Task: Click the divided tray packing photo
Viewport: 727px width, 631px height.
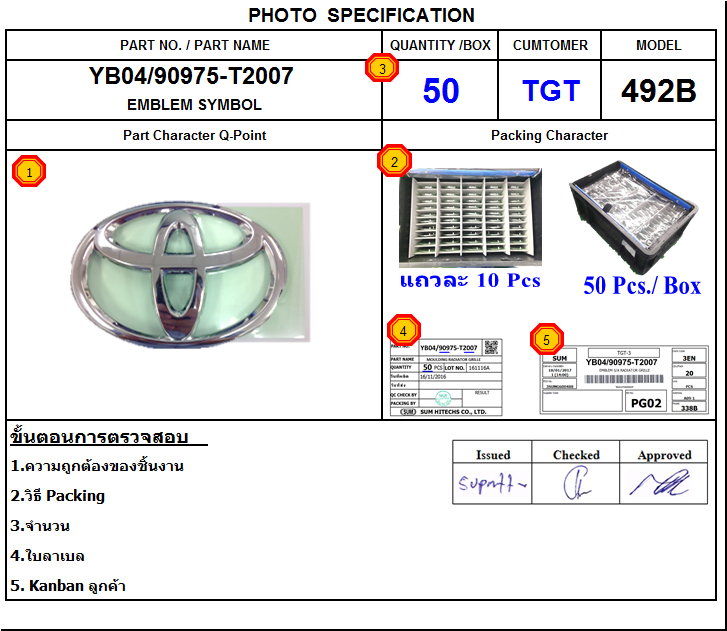Action: pyautogui.click(x=470, y=217)
